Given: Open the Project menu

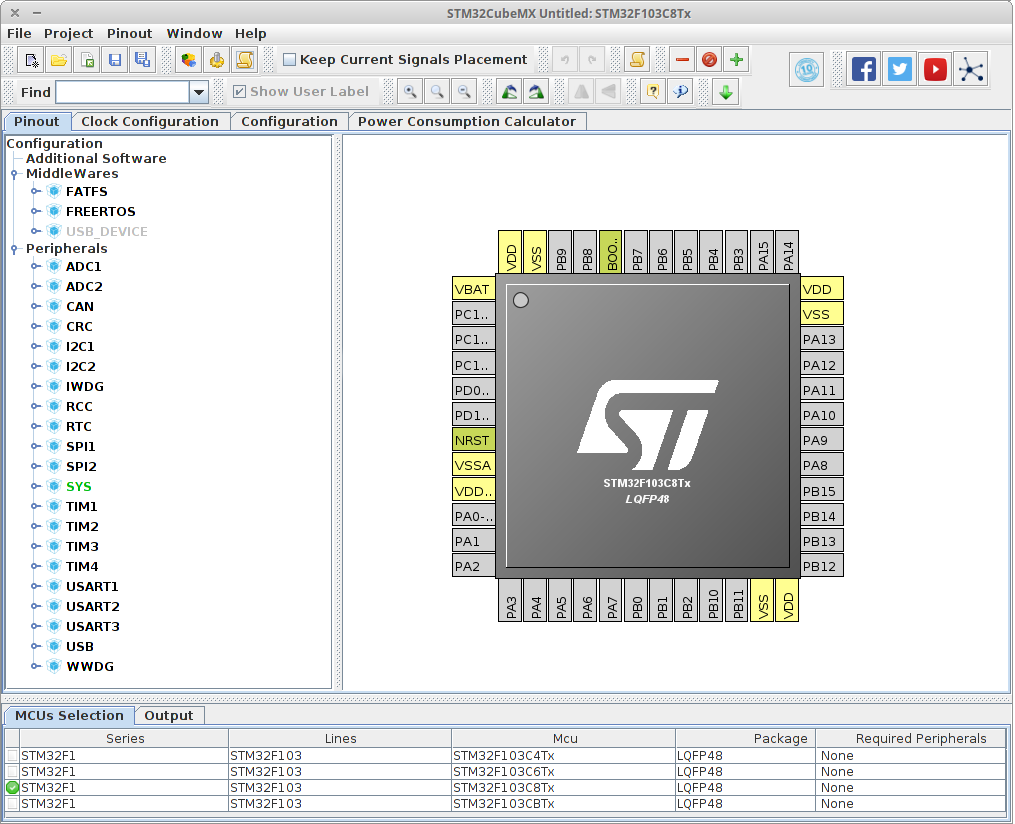Looking at the screenshot, I should pyautogui.click(x=69, y=34).
